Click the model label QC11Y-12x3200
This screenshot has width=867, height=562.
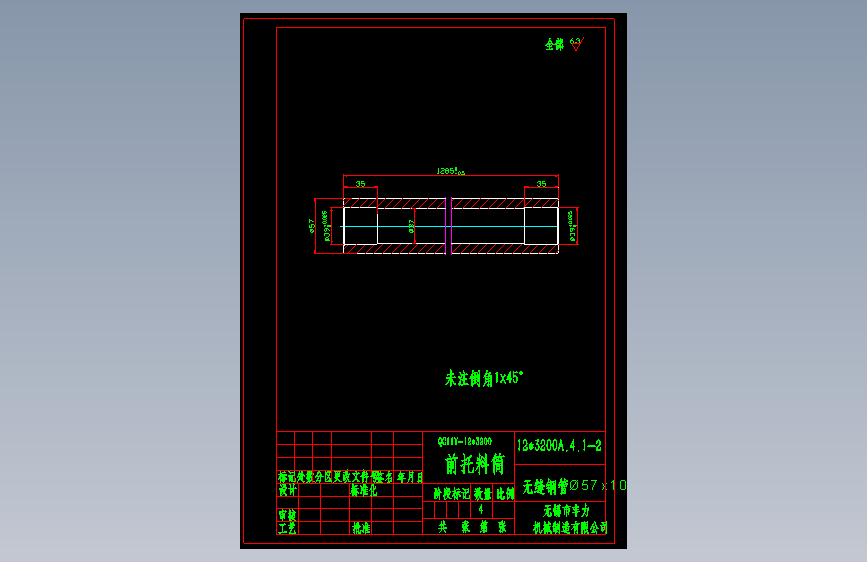point(464,441)
